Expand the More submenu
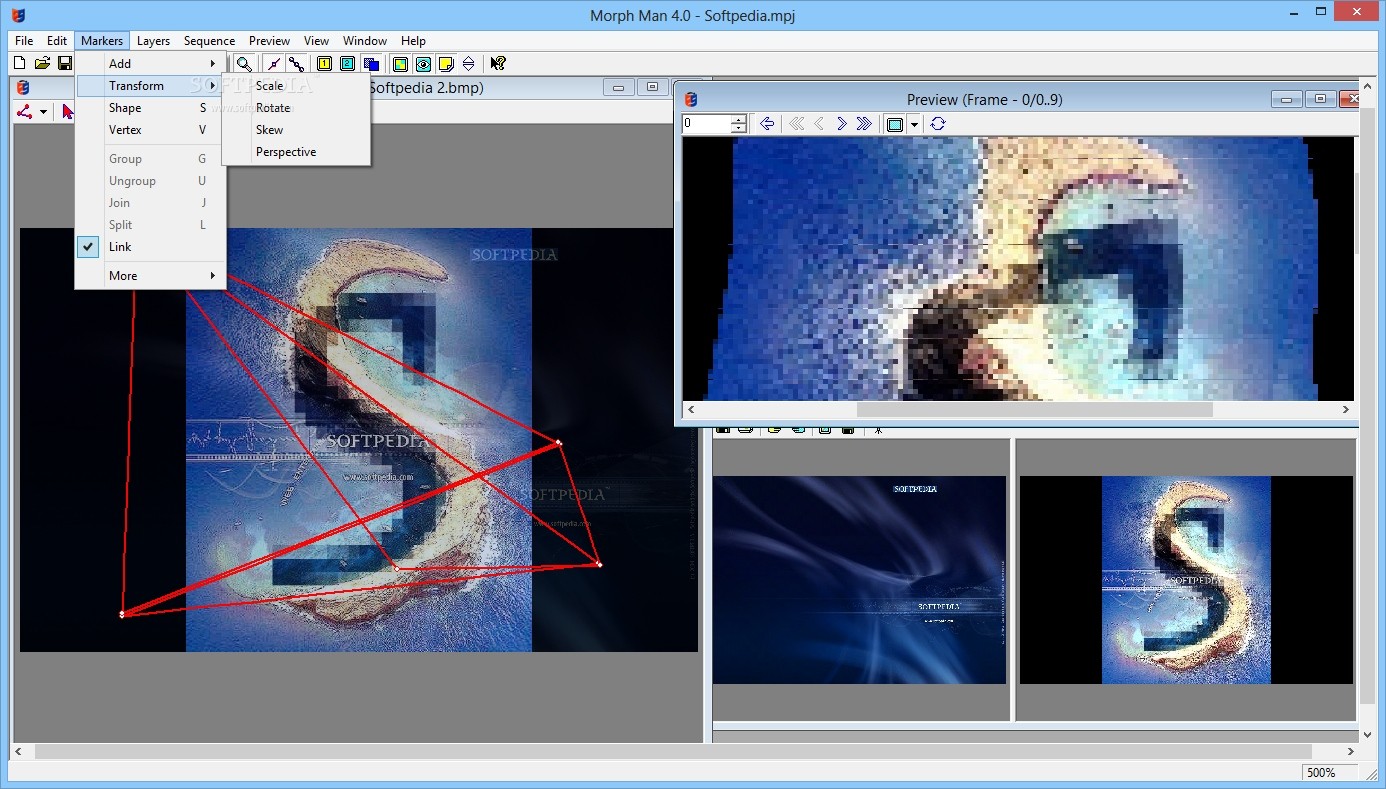The image size is (1386, 789). 150,276
